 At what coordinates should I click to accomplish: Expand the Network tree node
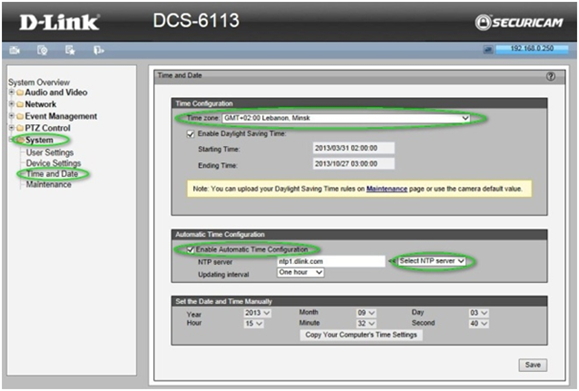coord(11,104)
